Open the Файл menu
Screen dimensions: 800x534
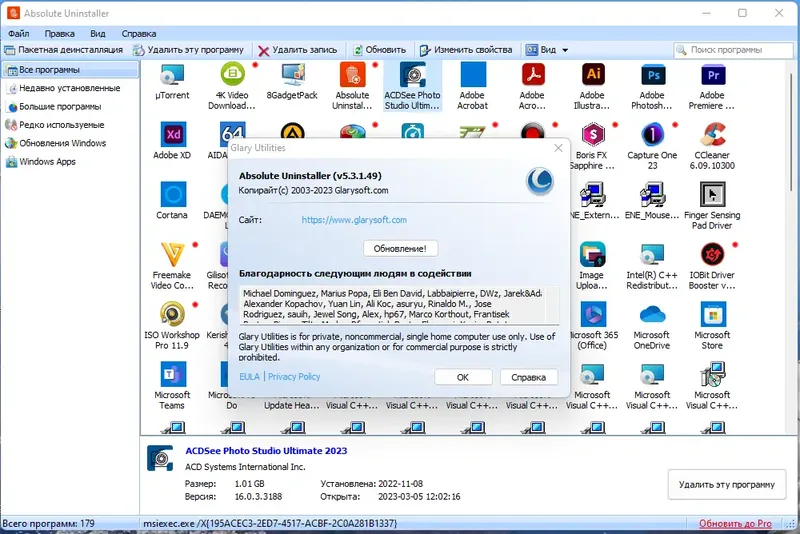point(18,34)
